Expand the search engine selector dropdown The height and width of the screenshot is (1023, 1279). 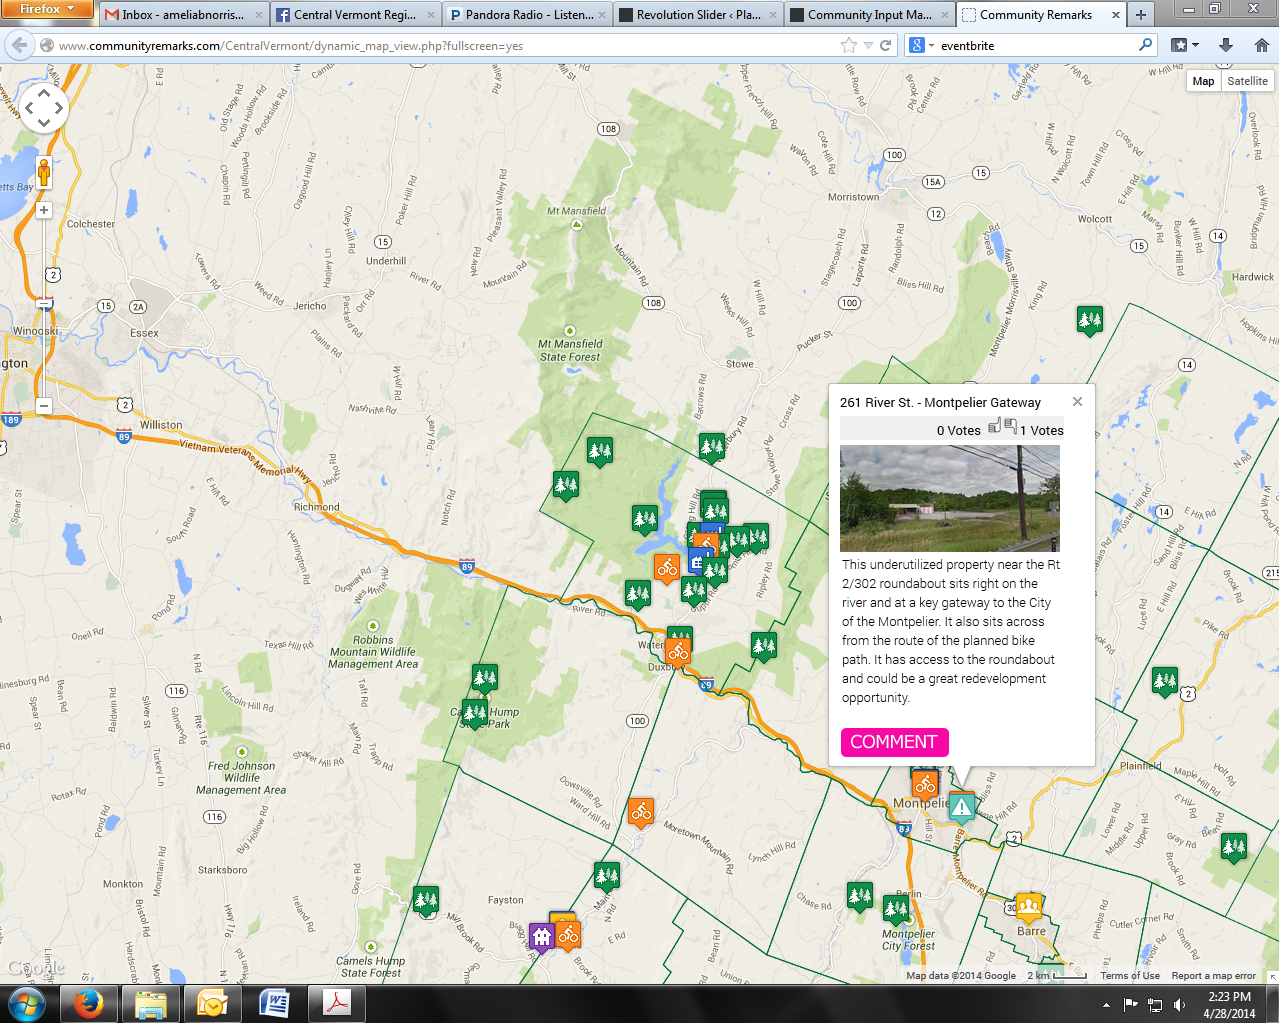(x=921, y=45)
